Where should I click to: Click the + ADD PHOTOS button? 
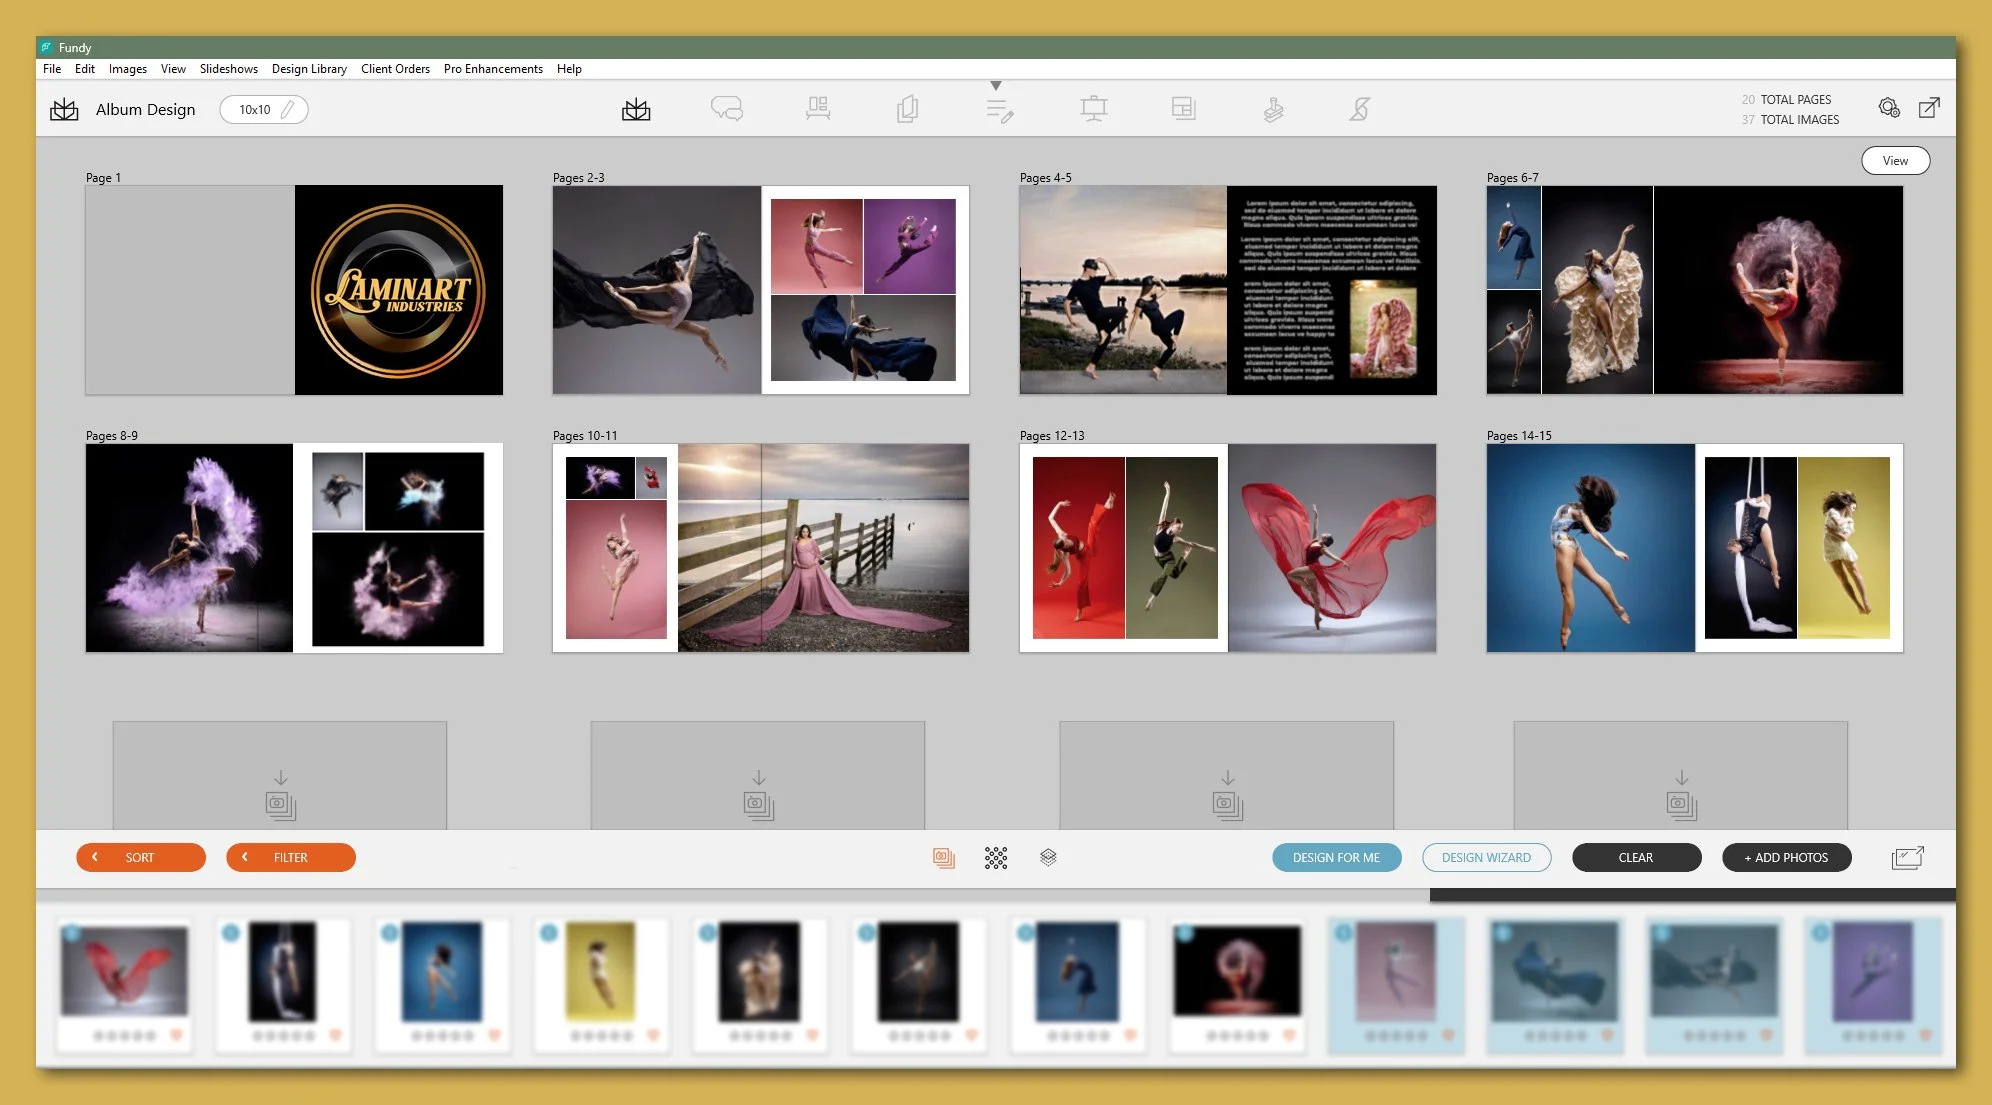(x=1786, y=857)
